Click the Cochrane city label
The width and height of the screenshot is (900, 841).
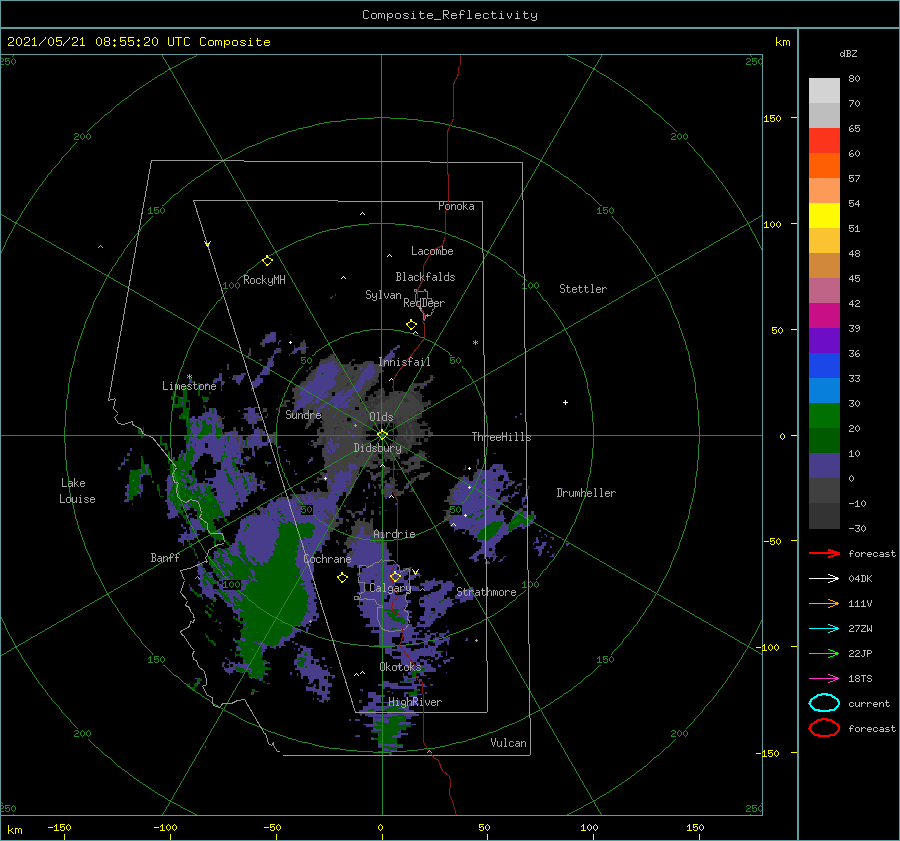pyautogui.click(x=327, y=559)
